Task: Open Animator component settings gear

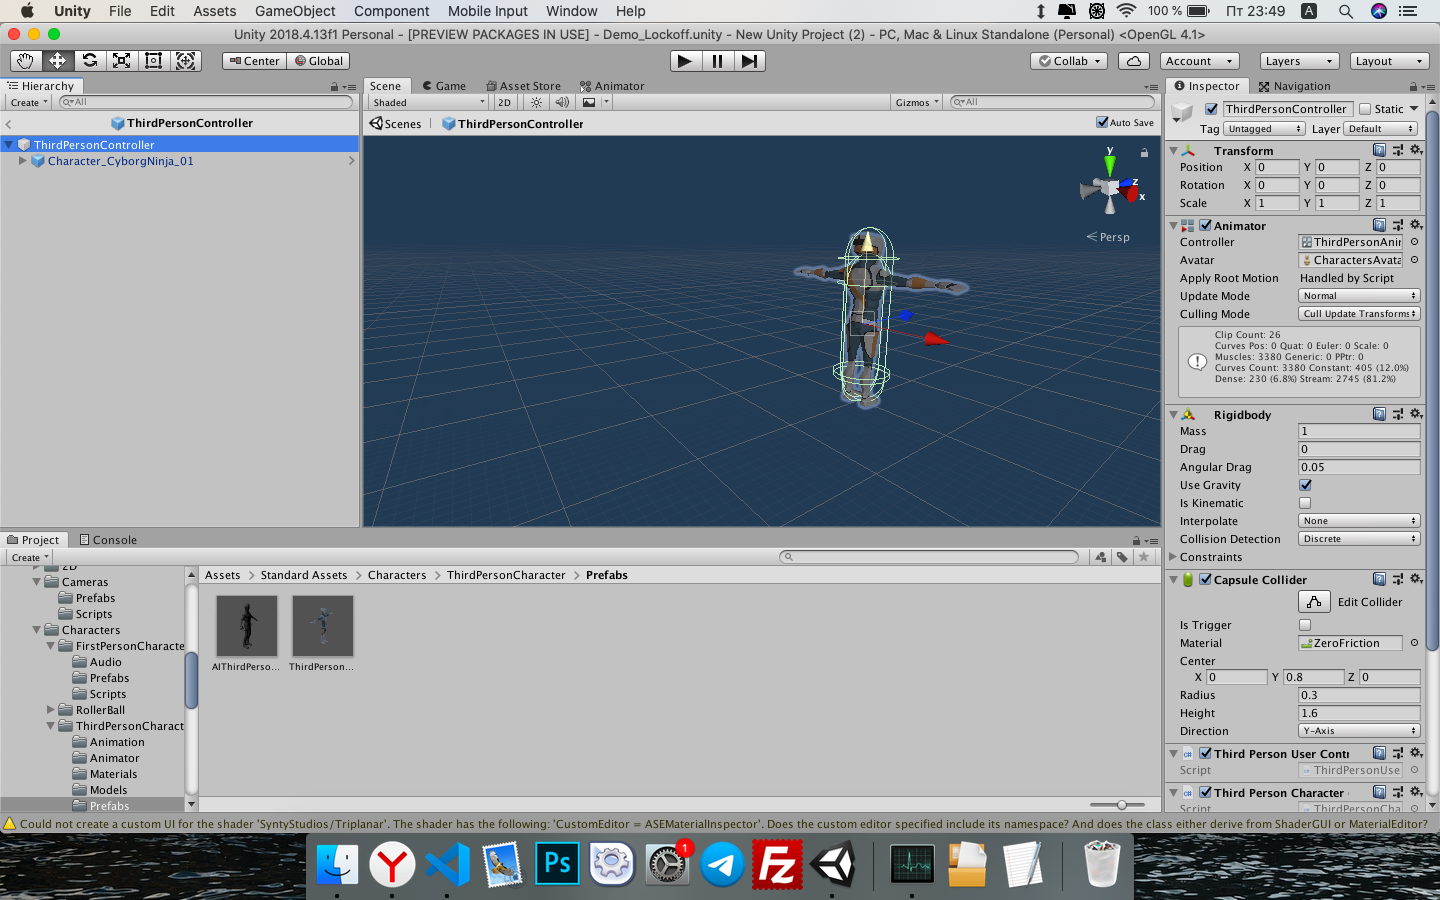Action: click(1415, 225)
